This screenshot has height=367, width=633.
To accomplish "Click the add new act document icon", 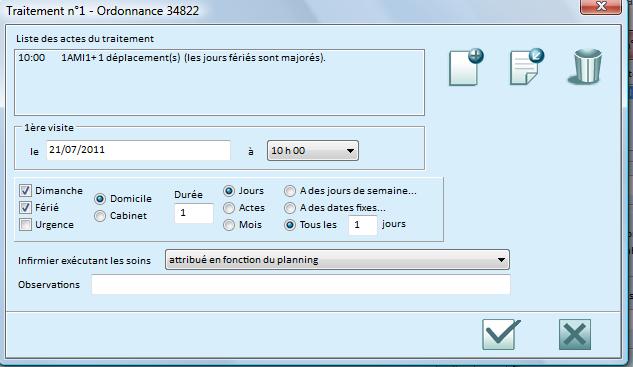I will [466, 67].
